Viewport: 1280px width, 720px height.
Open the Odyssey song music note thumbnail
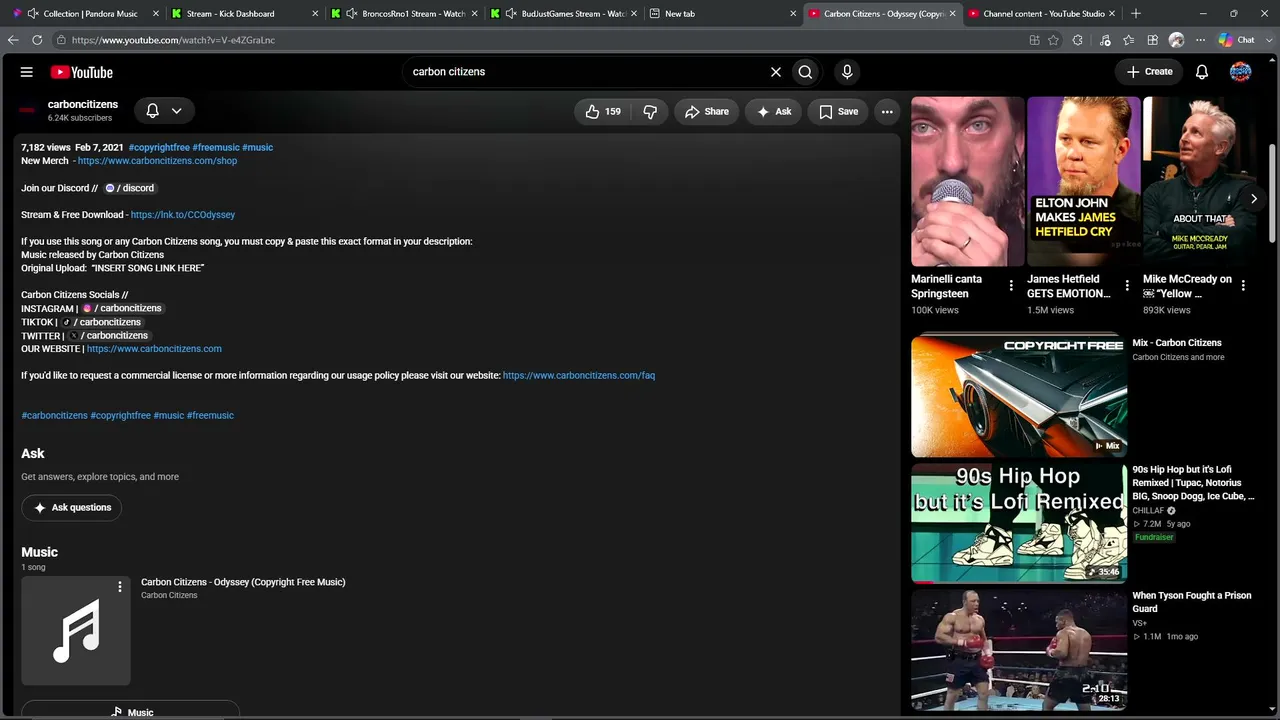click(x=76, y=631)
